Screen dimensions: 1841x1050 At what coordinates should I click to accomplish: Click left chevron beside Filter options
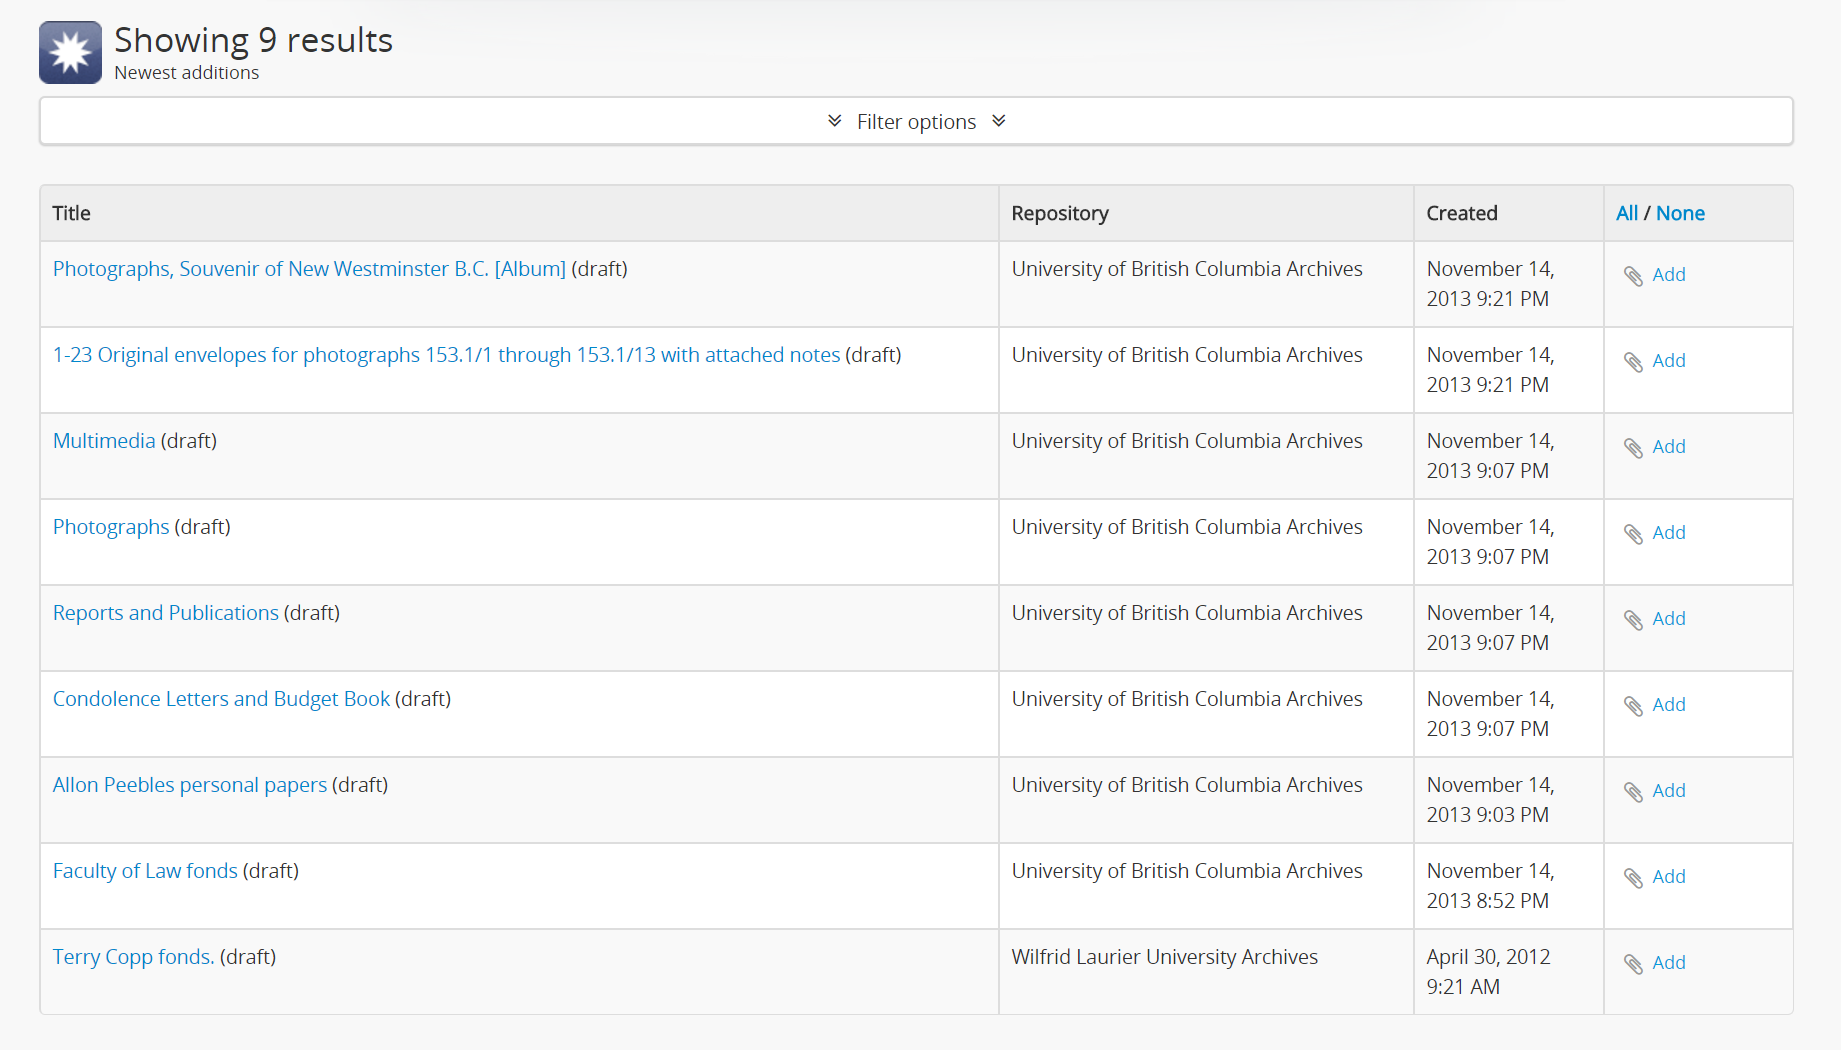click(835, 121)
